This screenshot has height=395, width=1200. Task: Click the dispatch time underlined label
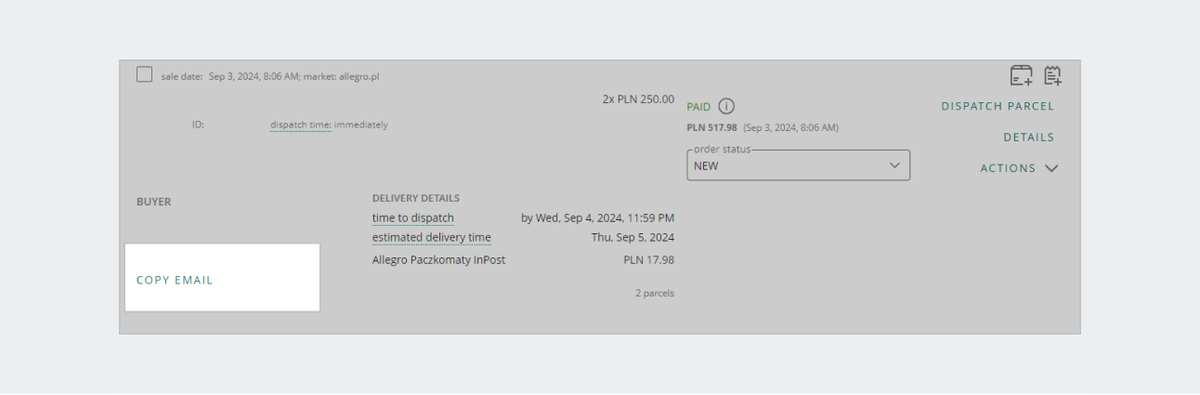coord(300,125)
